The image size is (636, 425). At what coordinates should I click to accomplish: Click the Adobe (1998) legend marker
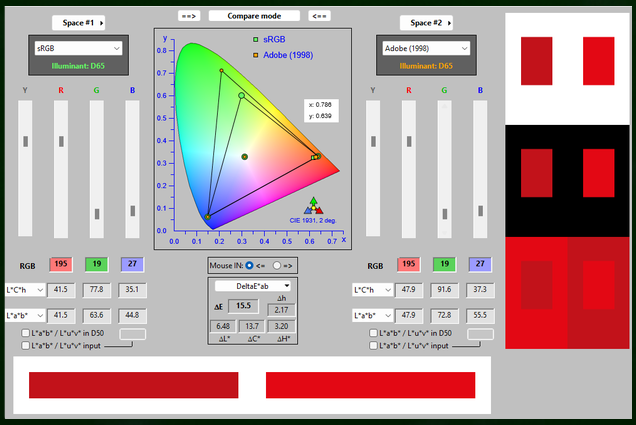coord(256,55)
